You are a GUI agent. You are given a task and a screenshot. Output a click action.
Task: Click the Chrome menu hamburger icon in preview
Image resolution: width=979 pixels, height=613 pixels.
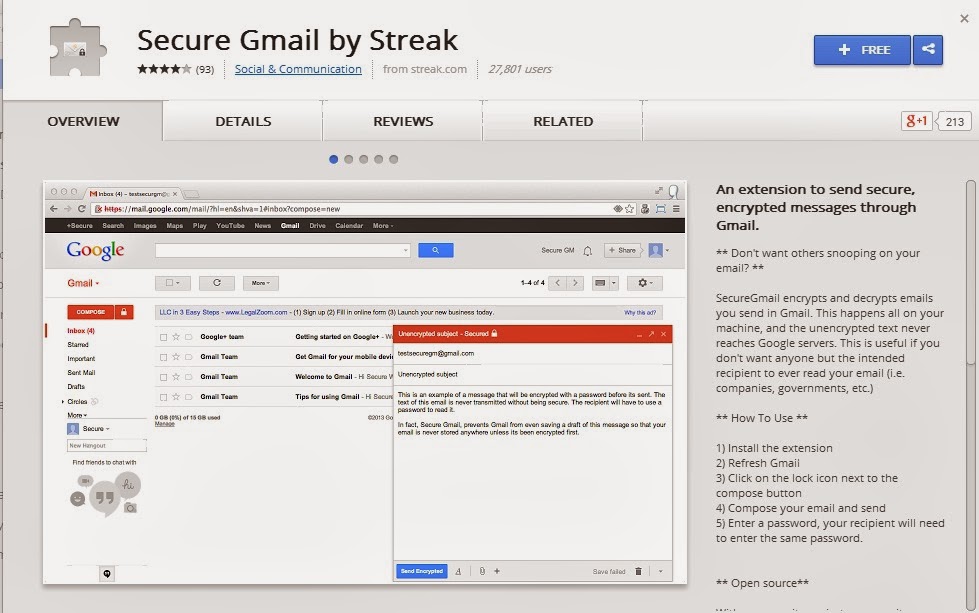coord(676,208)
